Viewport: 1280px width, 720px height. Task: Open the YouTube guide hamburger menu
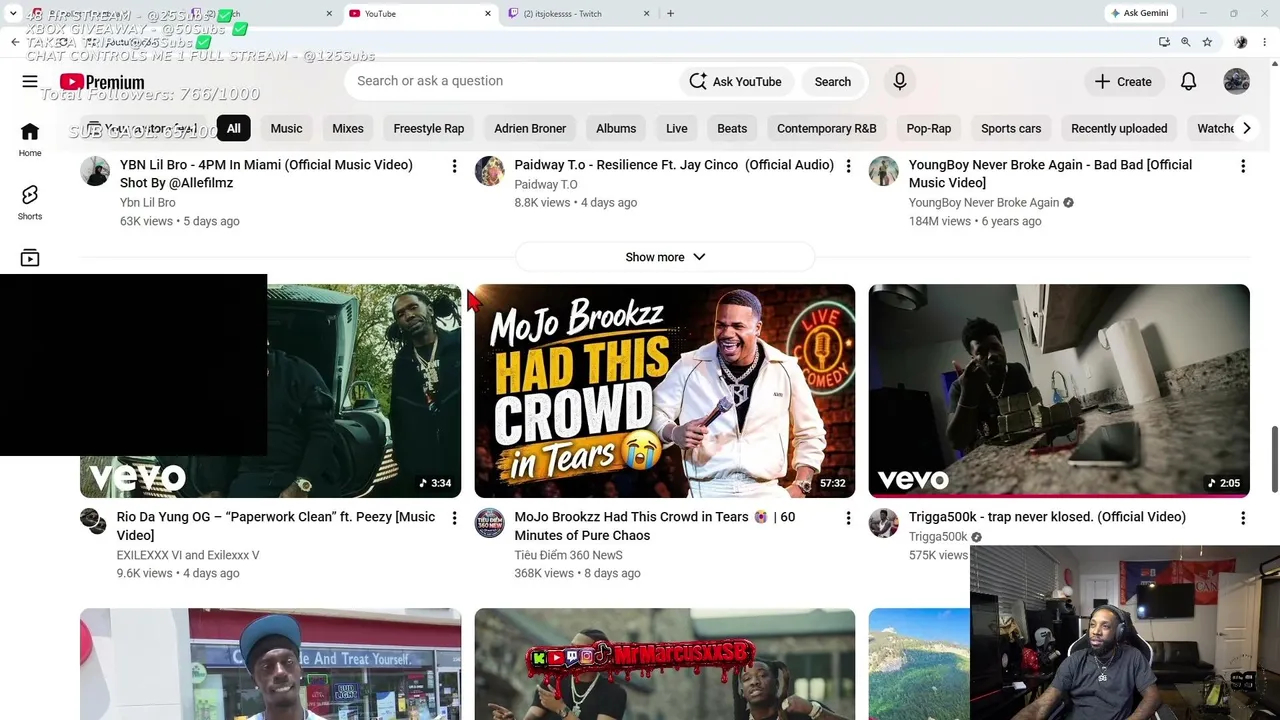pos(30,82)
